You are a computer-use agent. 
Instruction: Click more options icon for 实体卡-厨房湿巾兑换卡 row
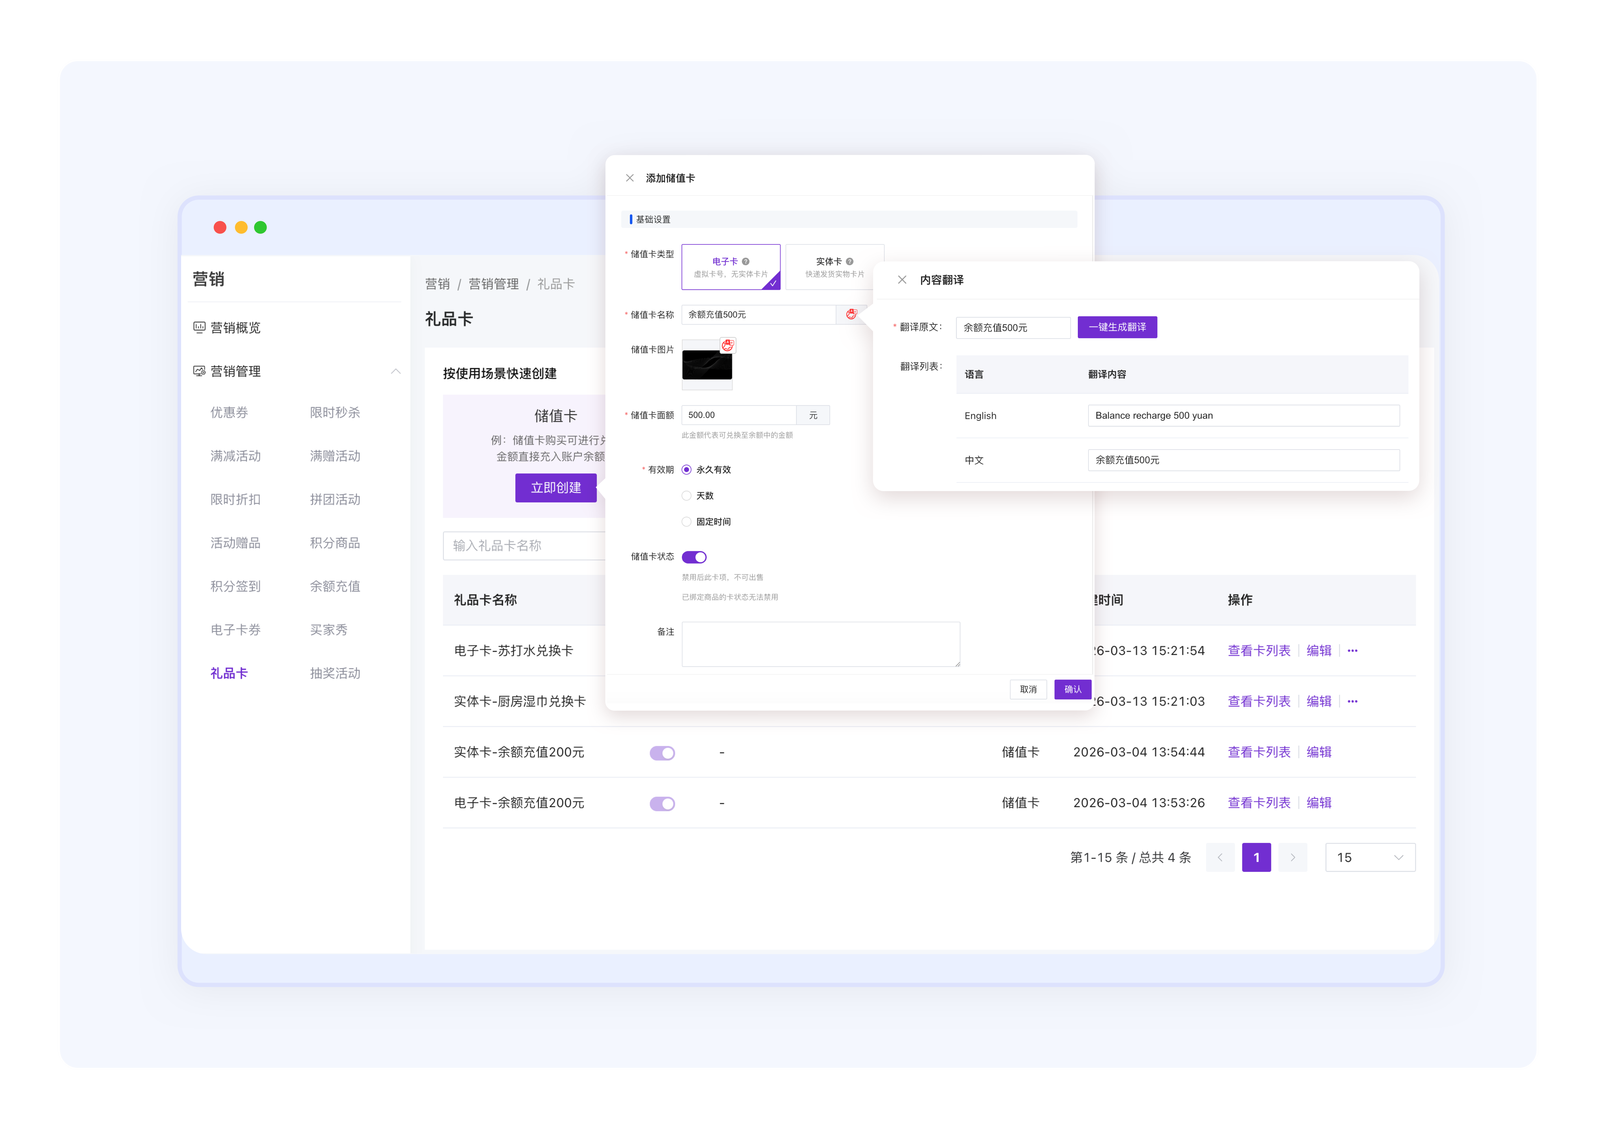click(x=1352, y=702)
